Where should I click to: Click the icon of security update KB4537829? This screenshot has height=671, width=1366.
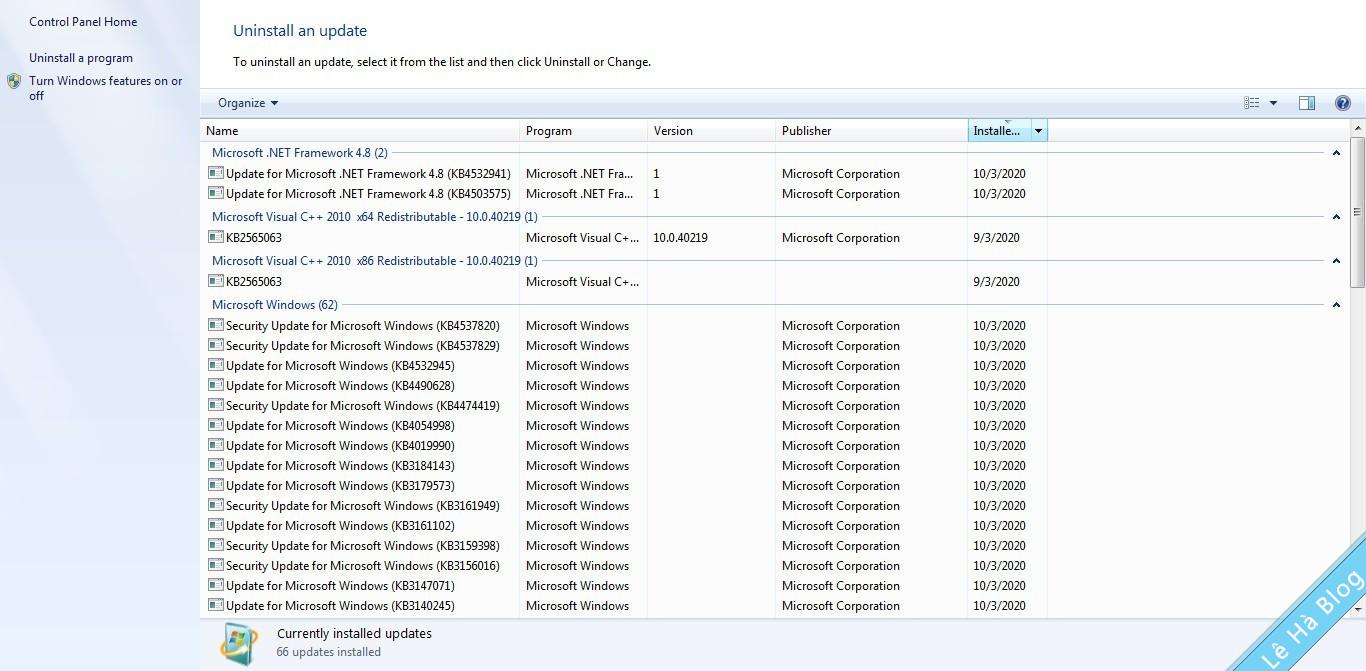[x=215, y=345]
